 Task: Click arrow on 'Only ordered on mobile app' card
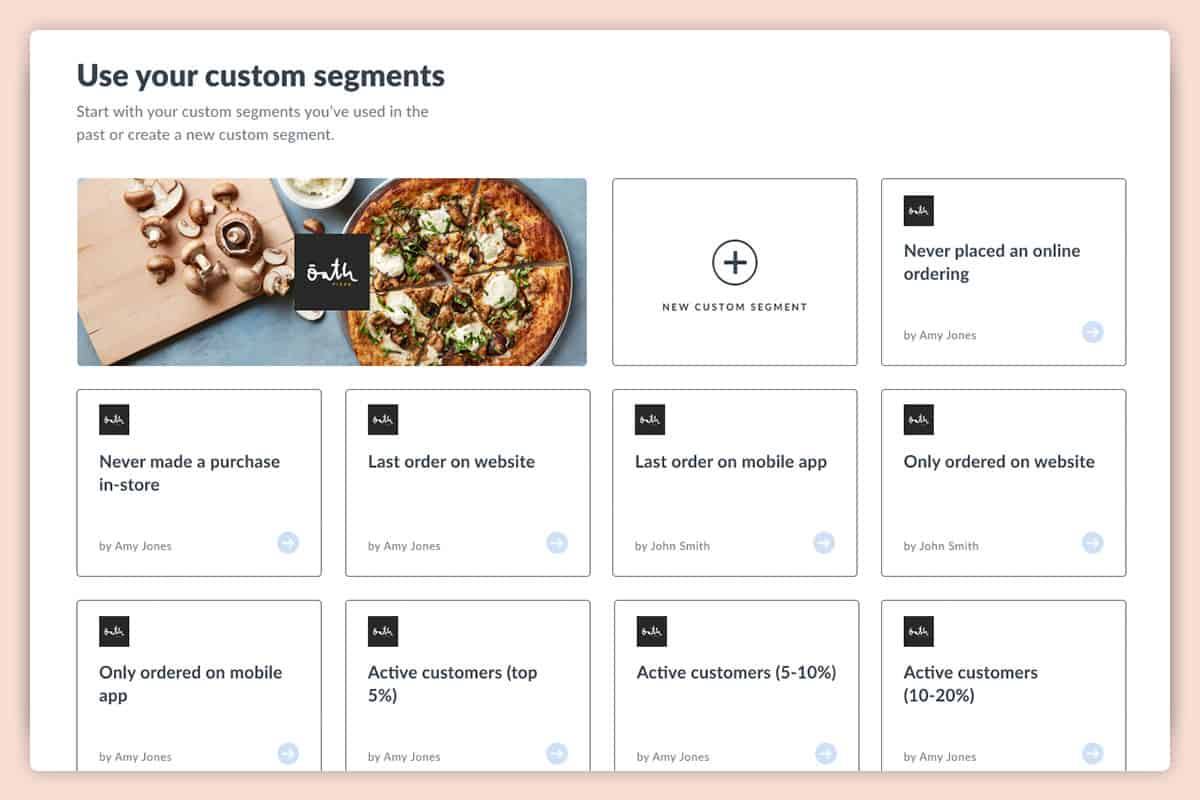coord(288,754)
